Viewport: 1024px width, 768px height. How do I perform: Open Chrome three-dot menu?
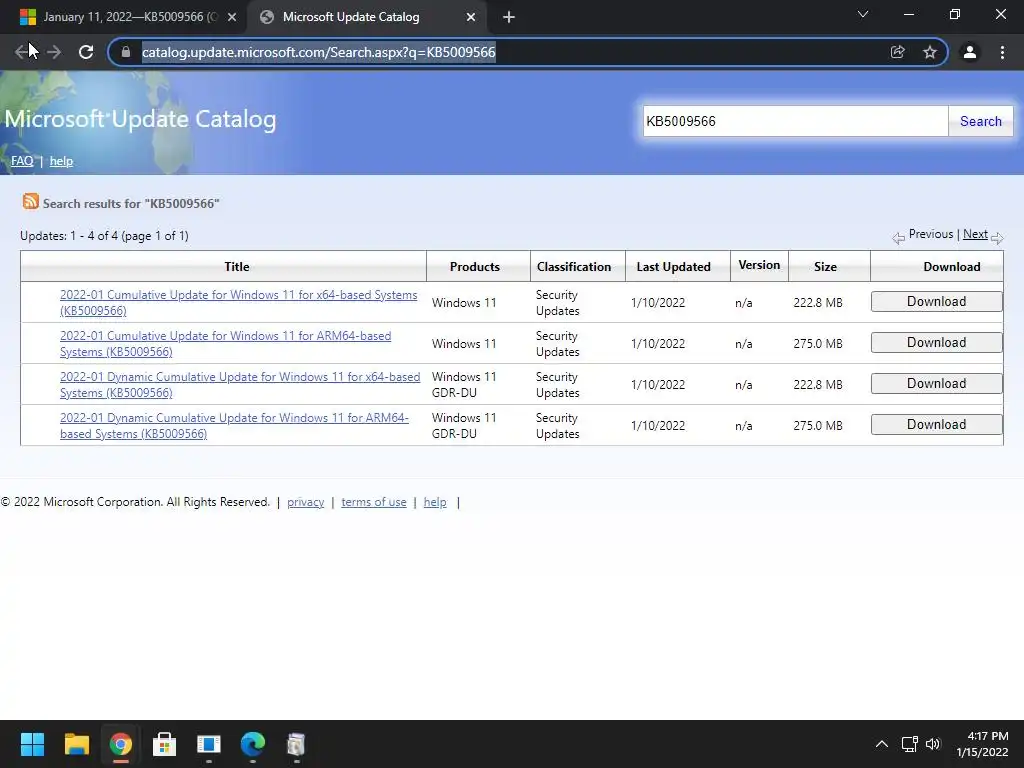(1002, 52)
